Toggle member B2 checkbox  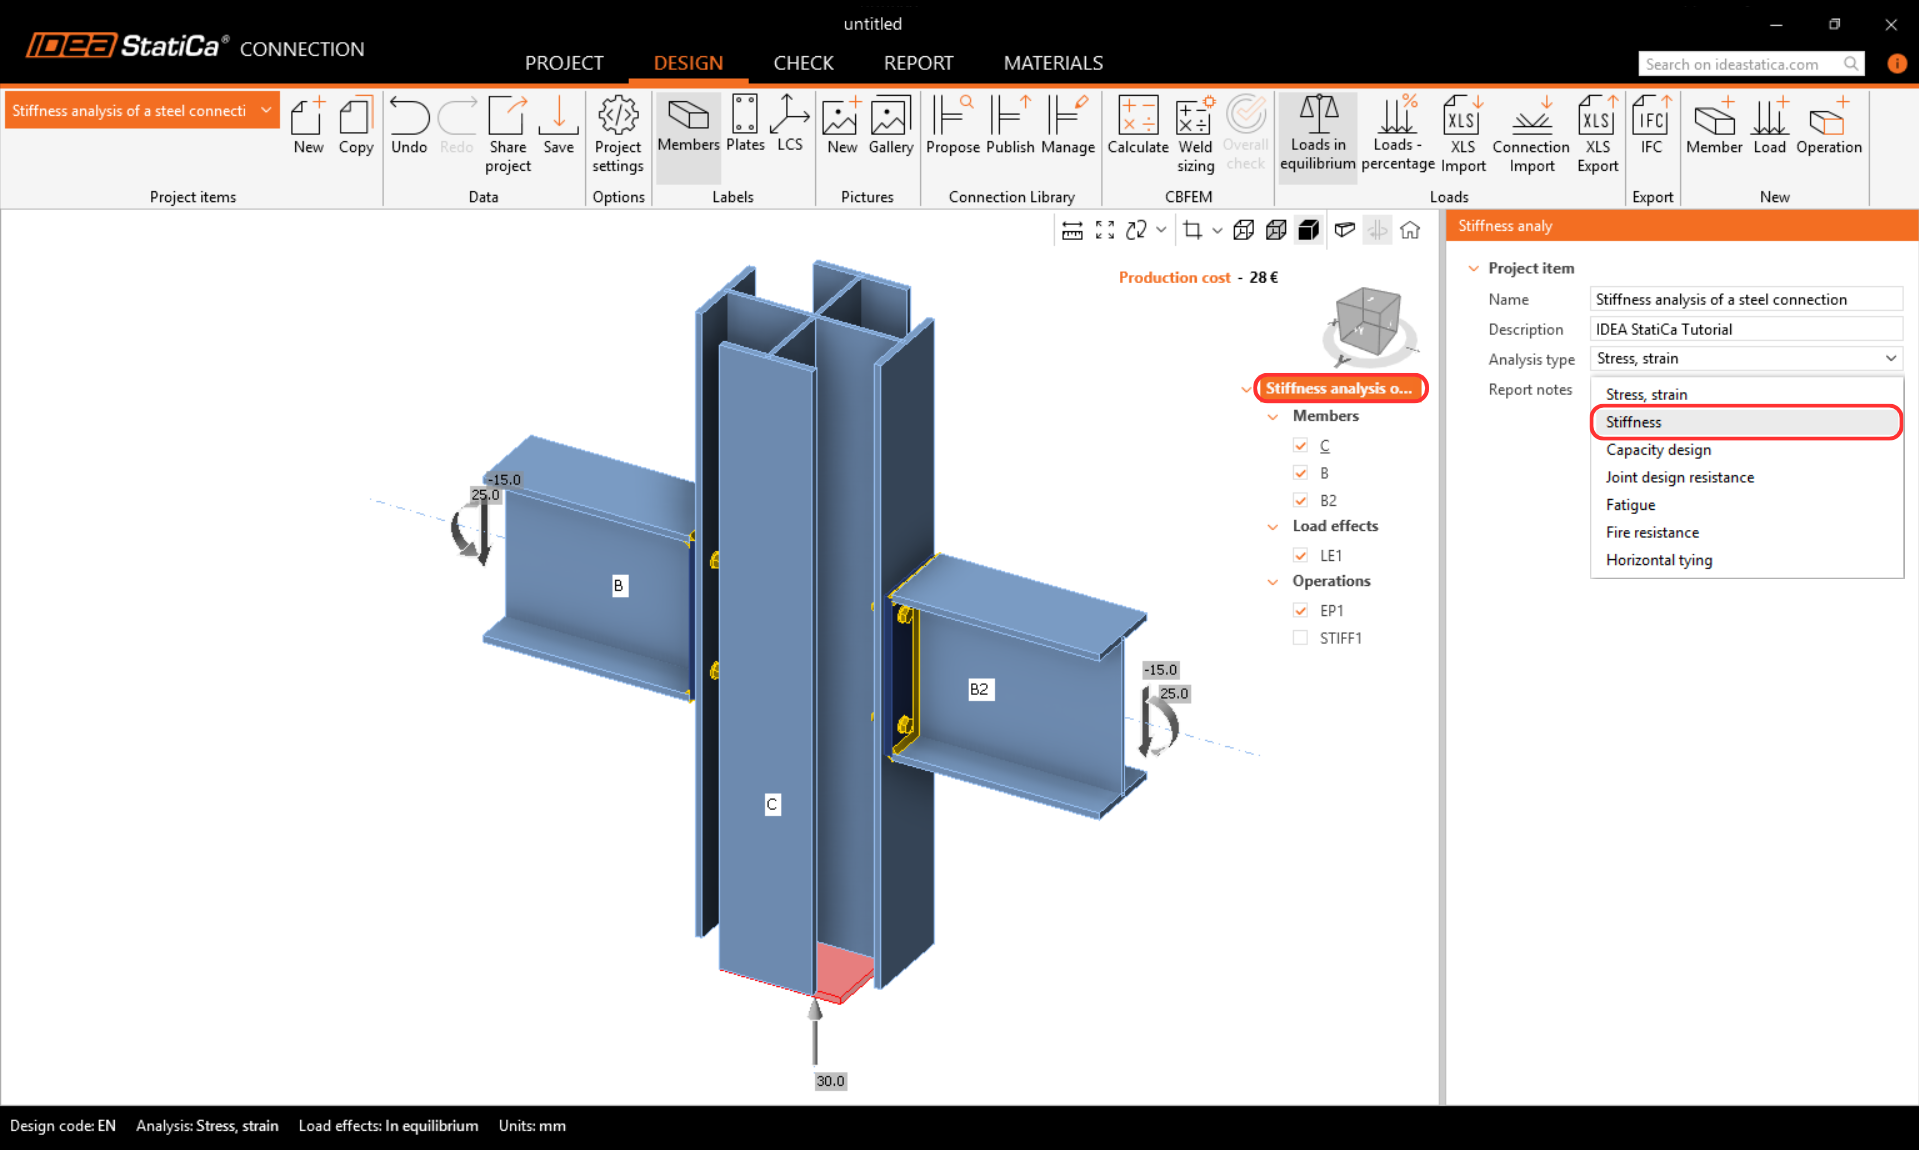click(x=1300, y=500)
